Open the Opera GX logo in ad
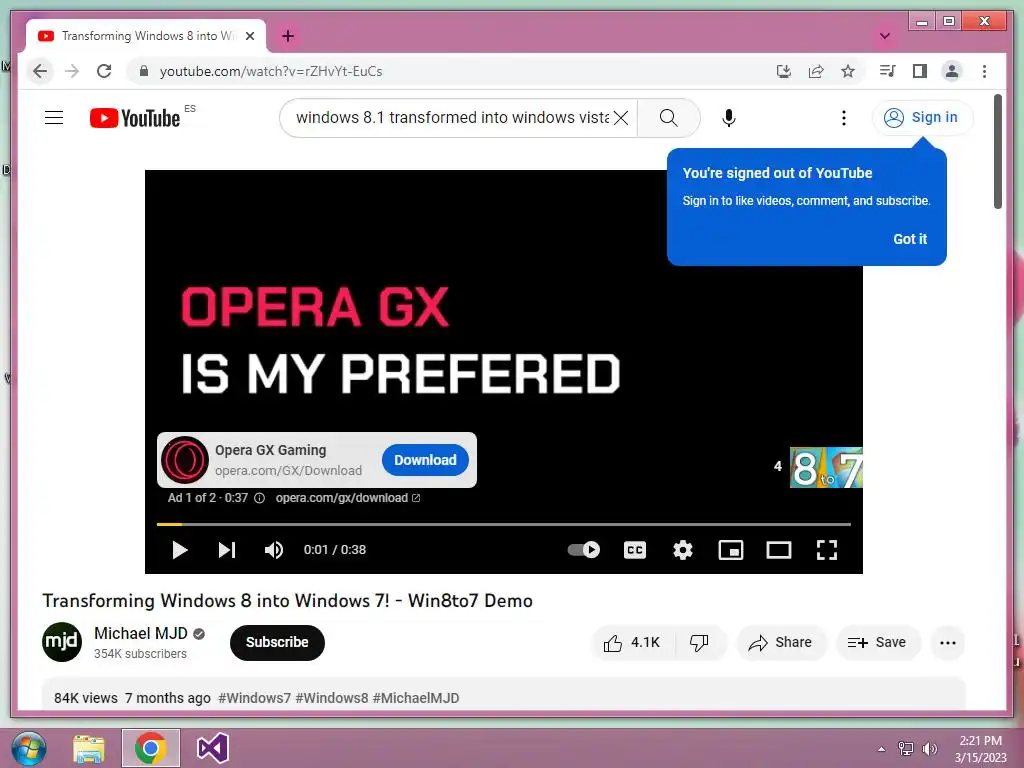 (185, 460)
